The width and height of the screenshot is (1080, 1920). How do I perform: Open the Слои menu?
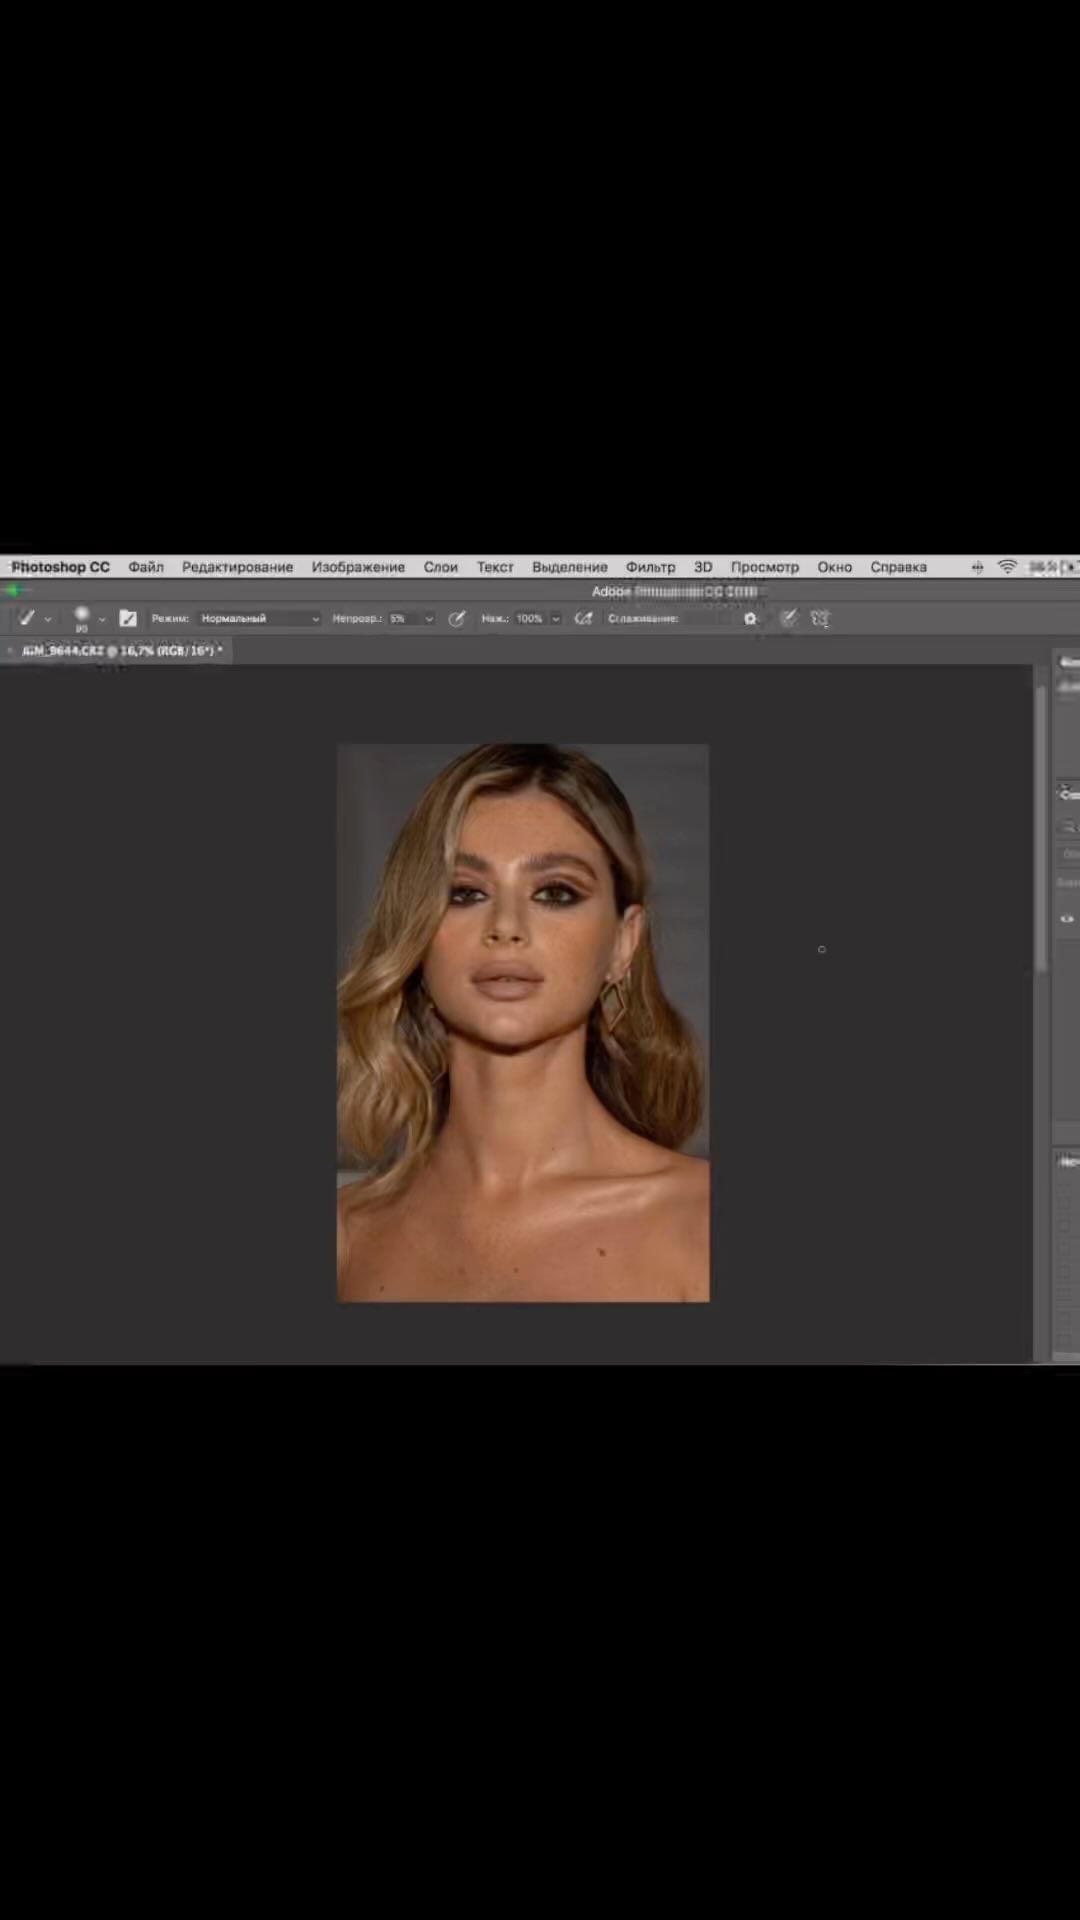click(440, 567)
